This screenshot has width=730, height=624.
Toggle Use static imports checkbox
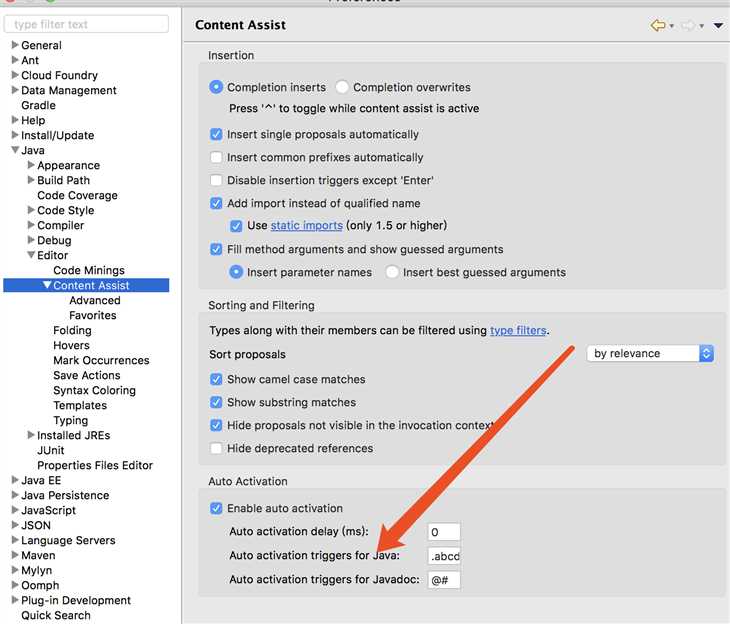236,226
